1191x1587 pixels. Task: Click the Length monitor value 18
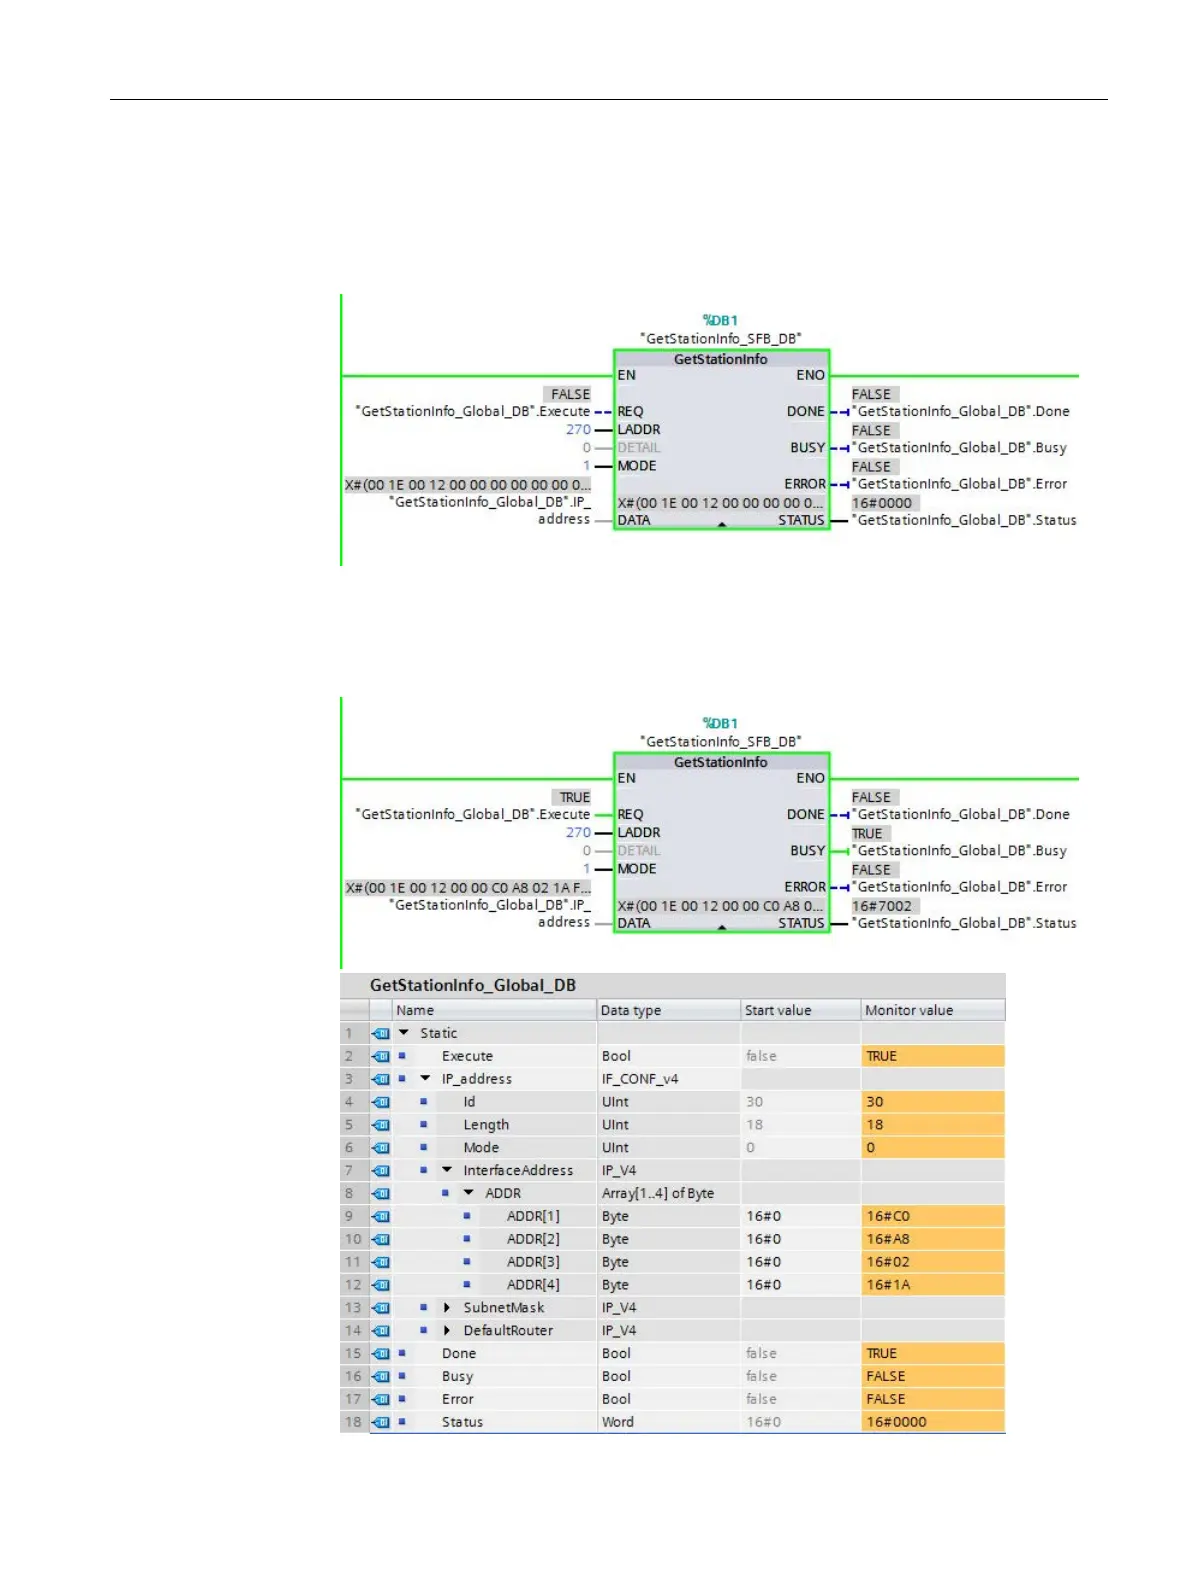pos(933,1125)
